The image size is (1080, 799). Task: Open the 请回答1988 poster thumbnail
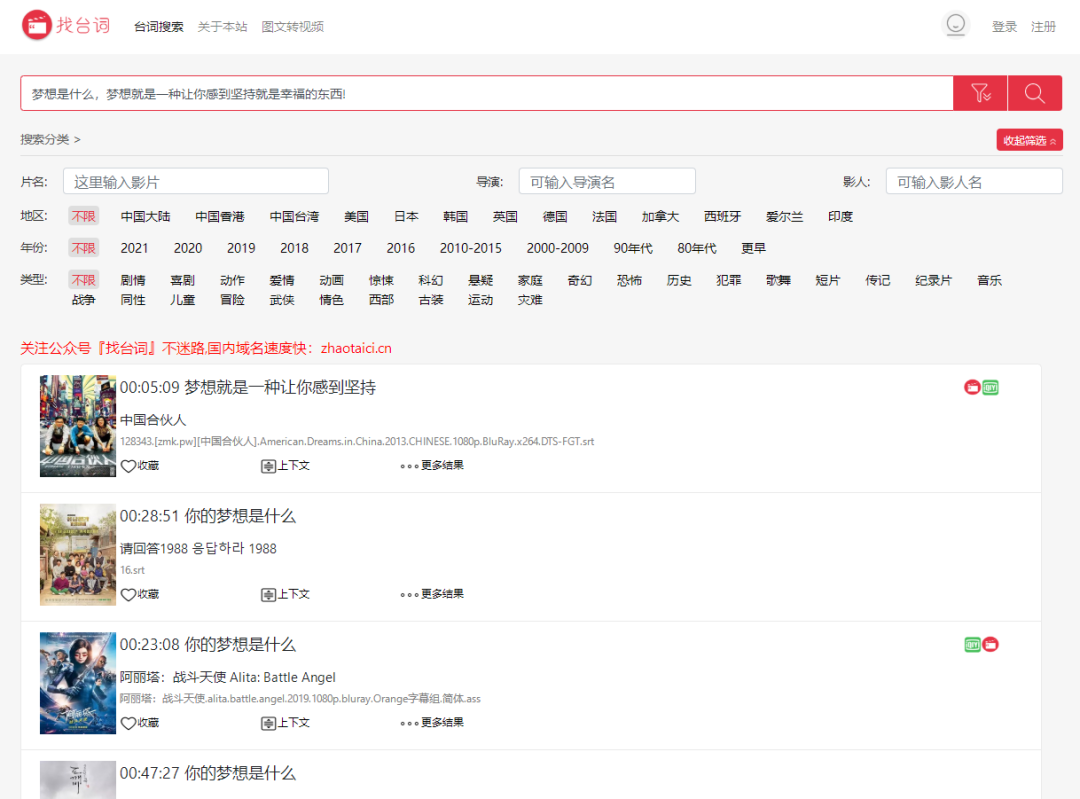(x=78, y=554)
